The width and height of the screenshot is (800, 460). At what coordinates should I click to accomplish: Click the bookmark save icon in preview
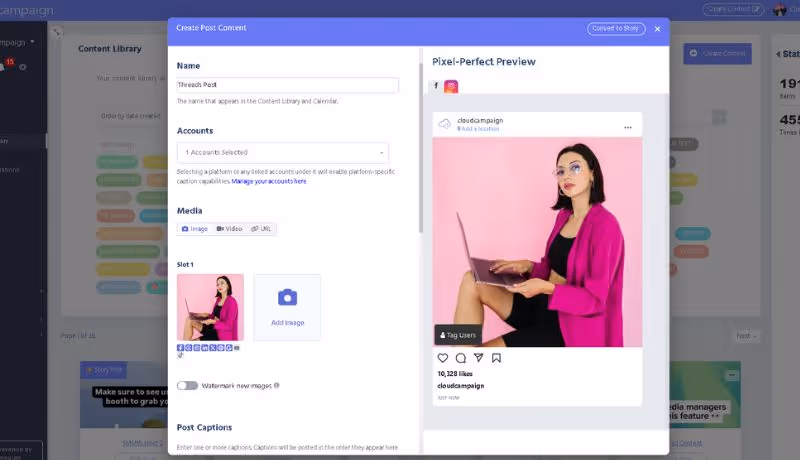point(496,358)
